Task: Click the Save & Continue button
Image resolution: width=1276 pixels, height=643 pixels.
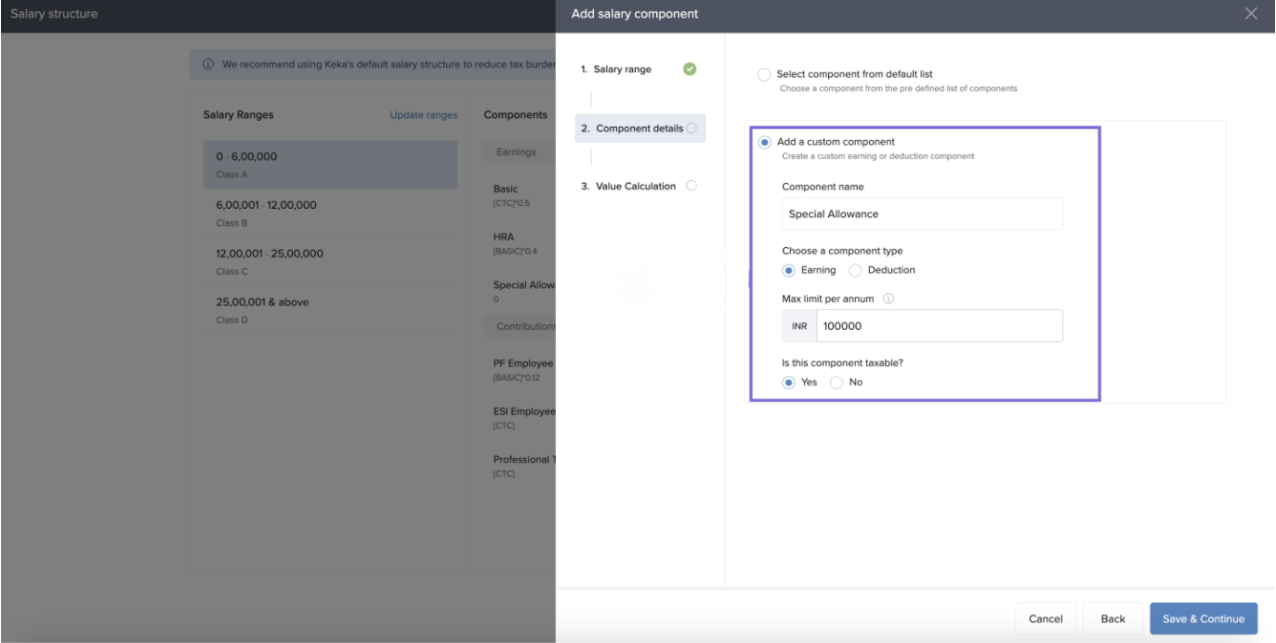Action: coord(1203,619)
